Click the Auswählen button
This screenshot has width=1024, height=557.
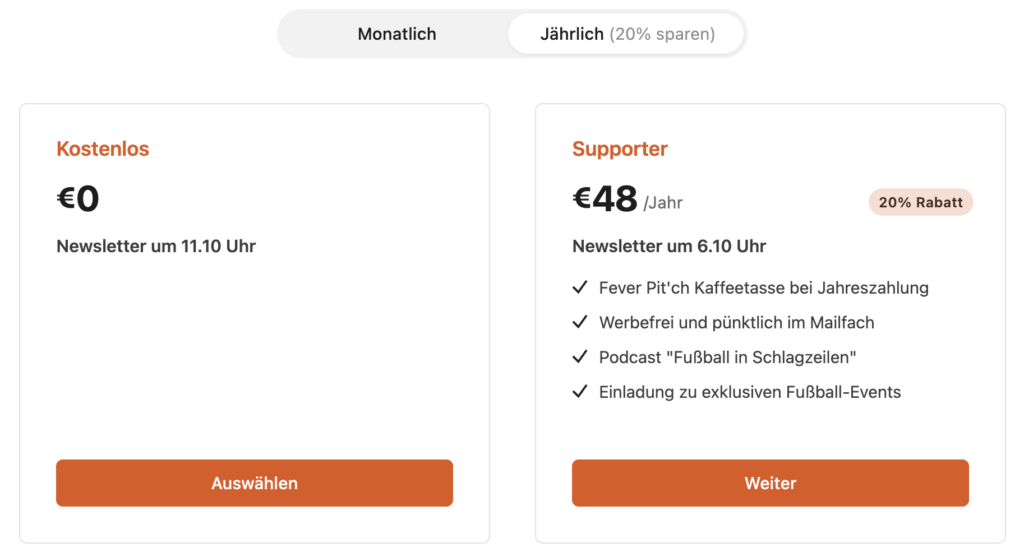tap(254, 483)
